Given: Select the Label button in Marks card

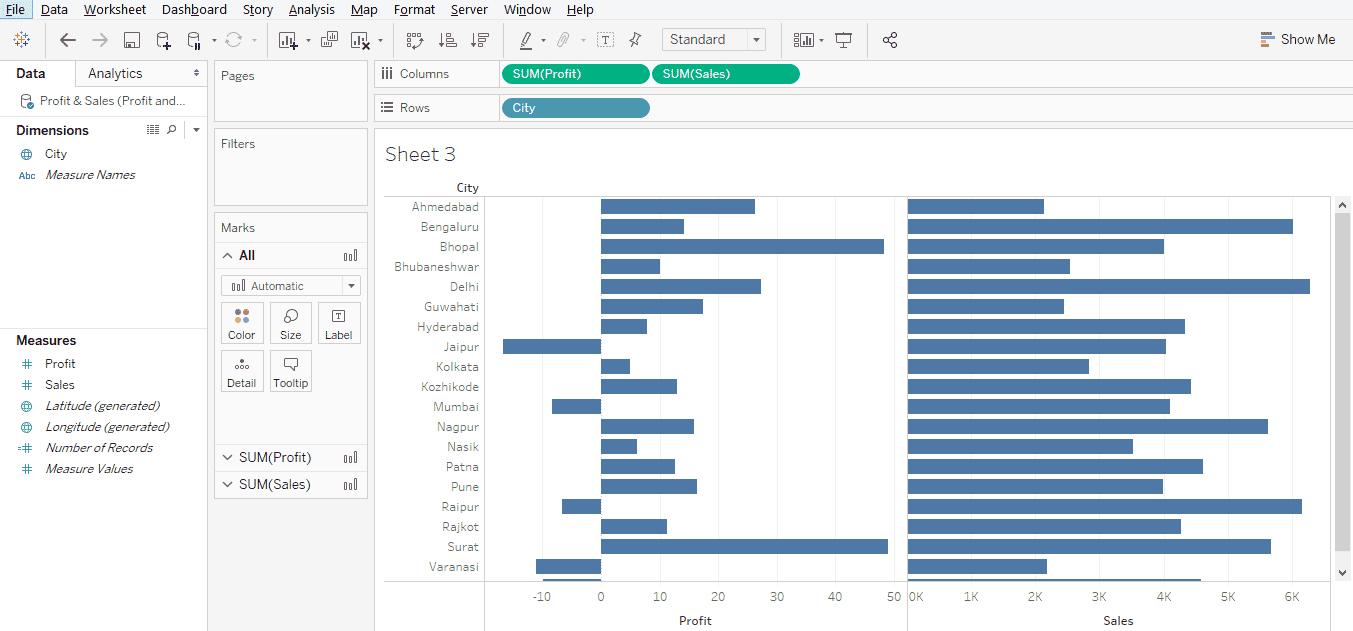Looking at the screenshot, I should [x=339, y=322].
